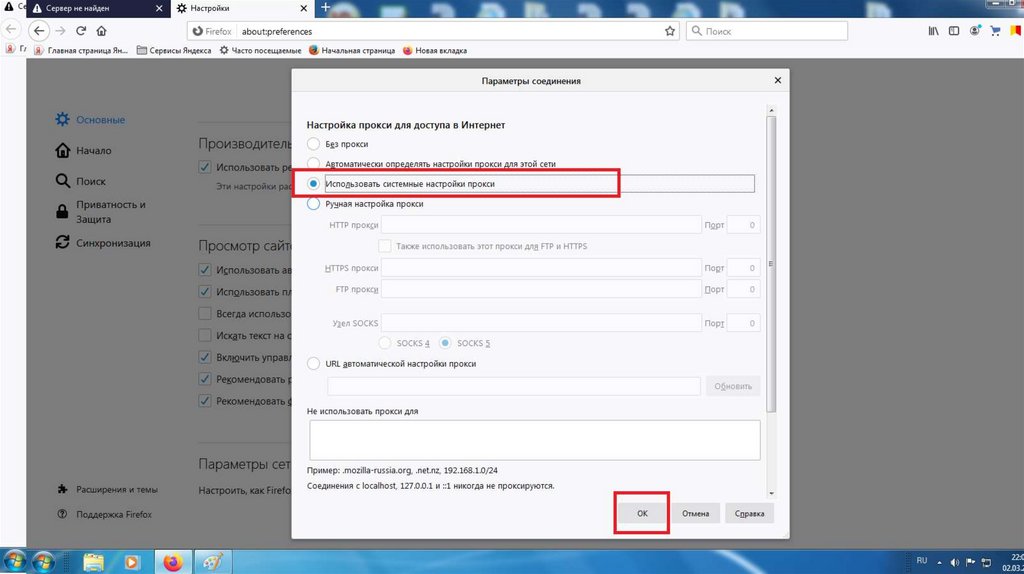Click the forward navigation arrow
Image resolution: width=1024 pixels, height=574 pixels.
click(x=60, y=31)
